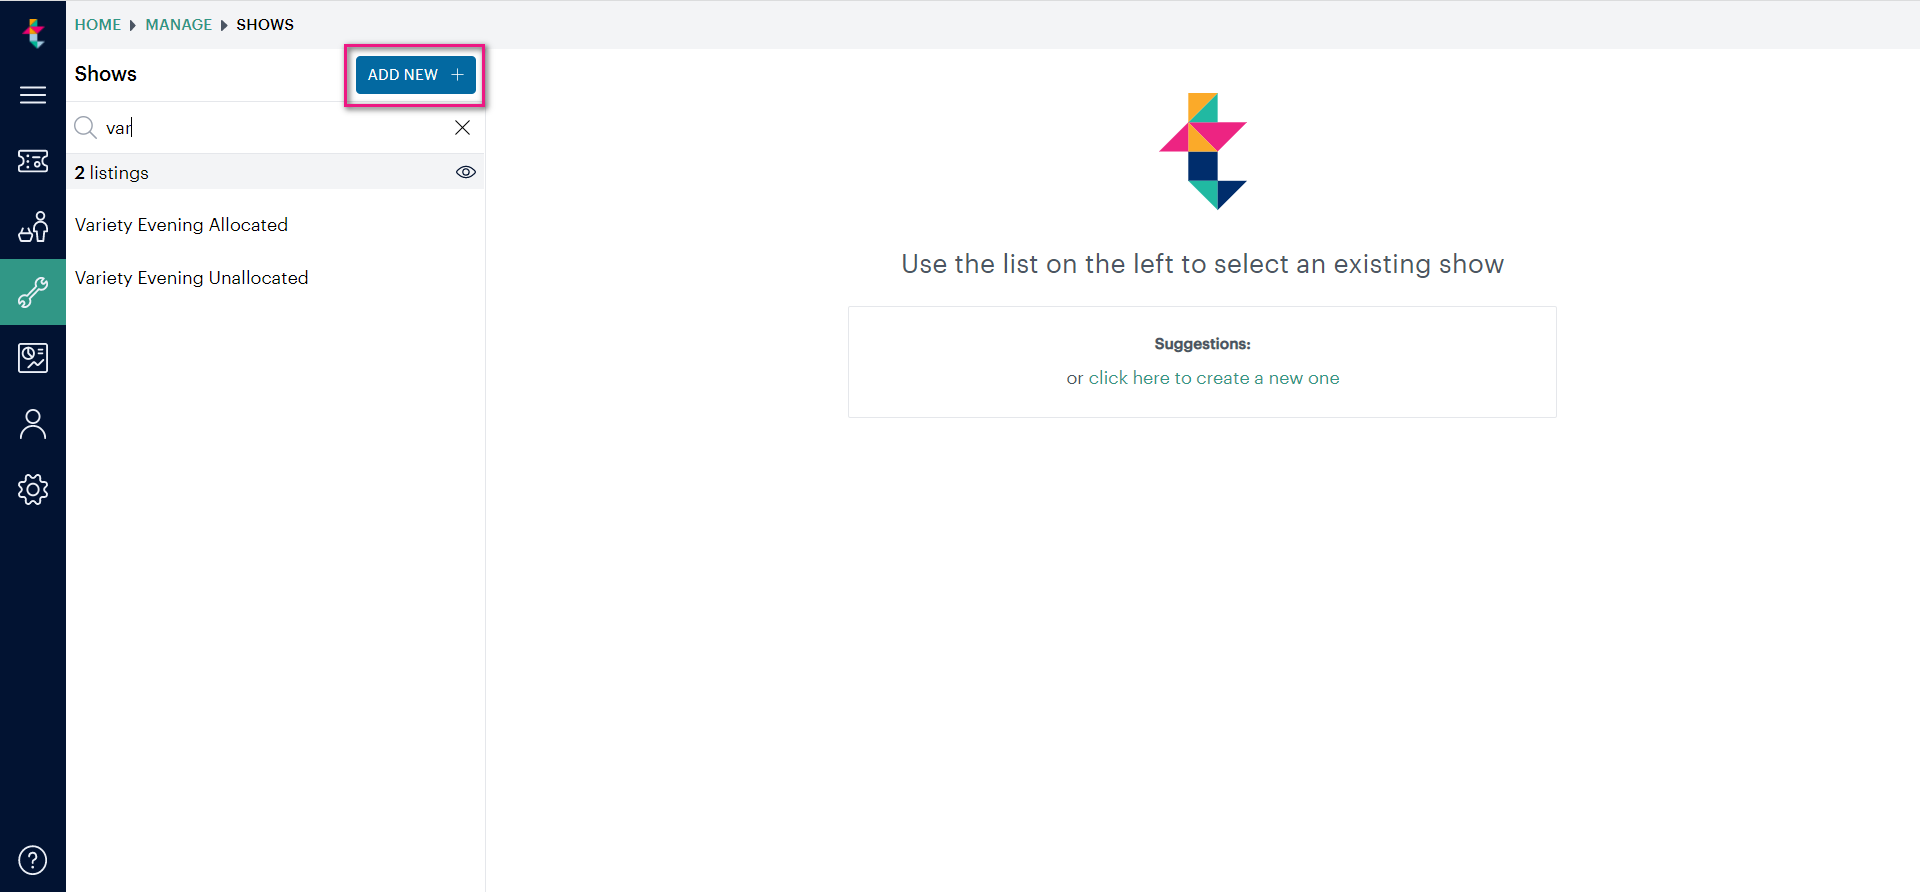The width and height of the screenshot is (1920, 892).
Task: Click into the shows search field containing 'var'
Action: click(x=275, y=127)
